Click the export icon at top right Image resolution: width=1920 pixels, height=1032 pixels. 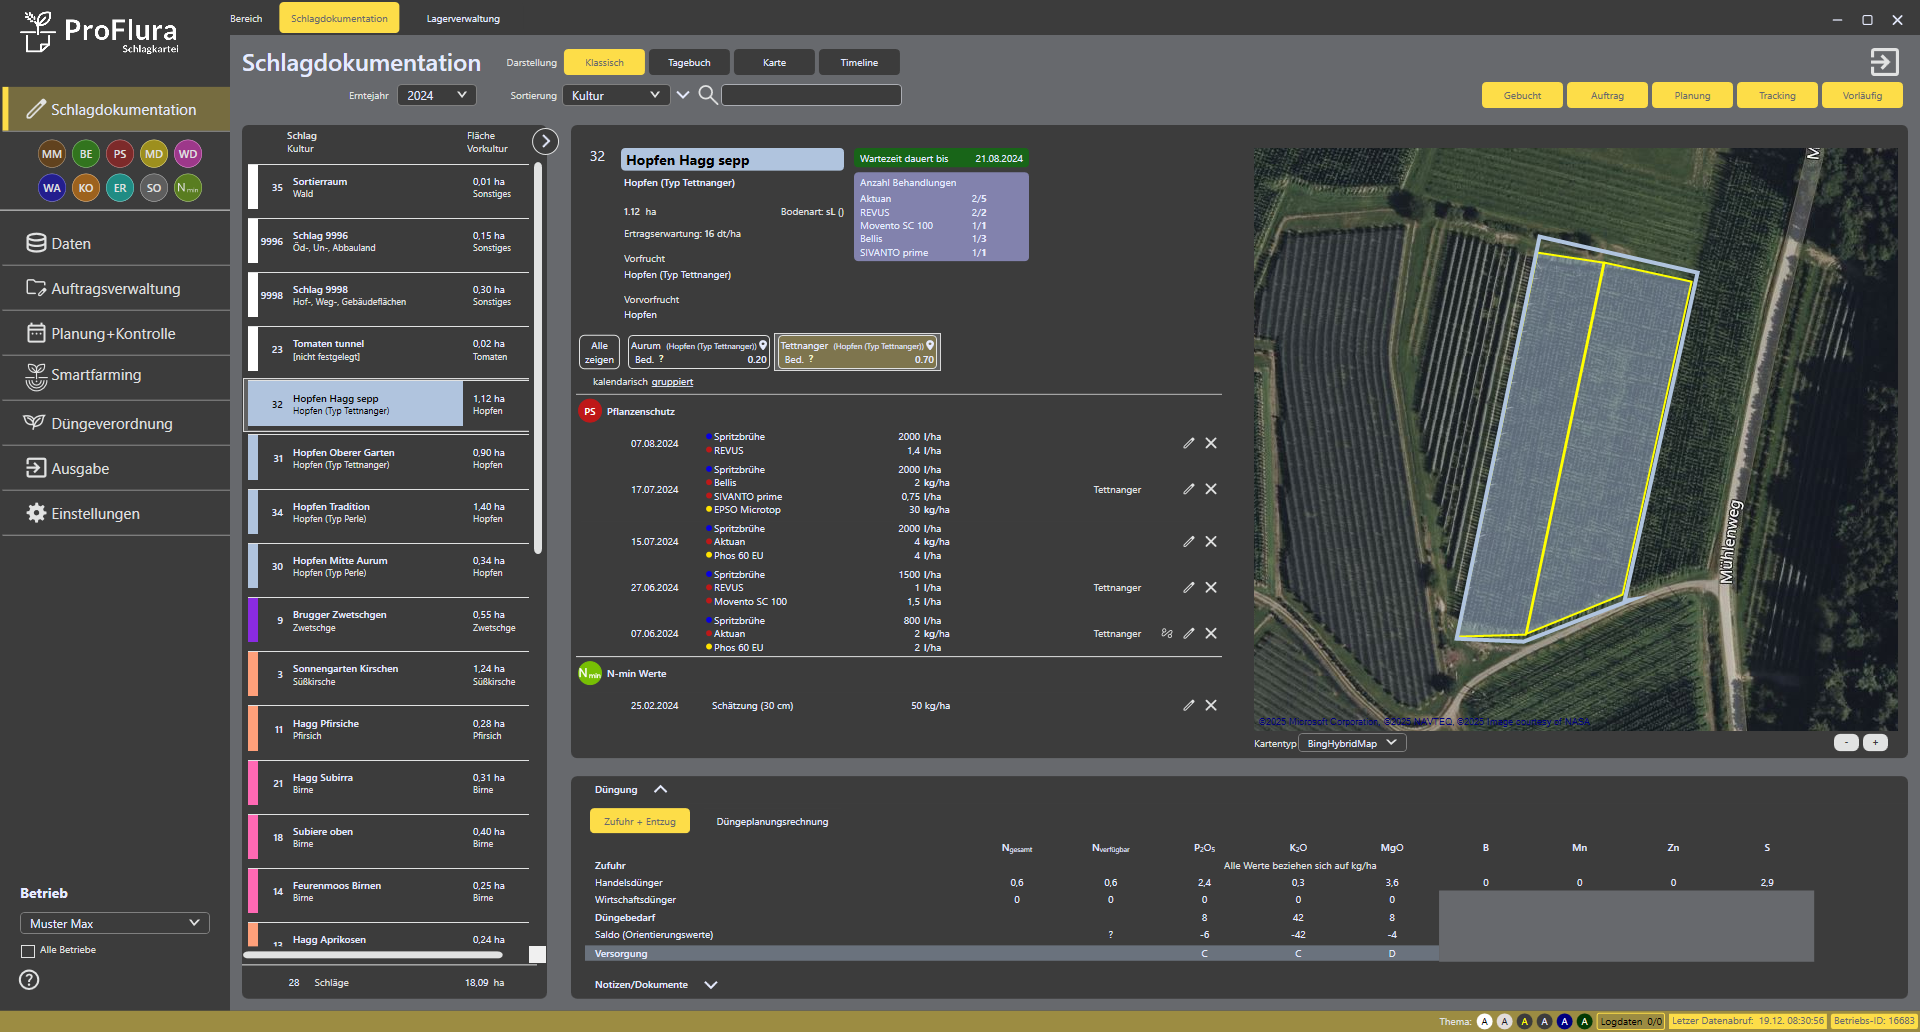(1884, 62)
